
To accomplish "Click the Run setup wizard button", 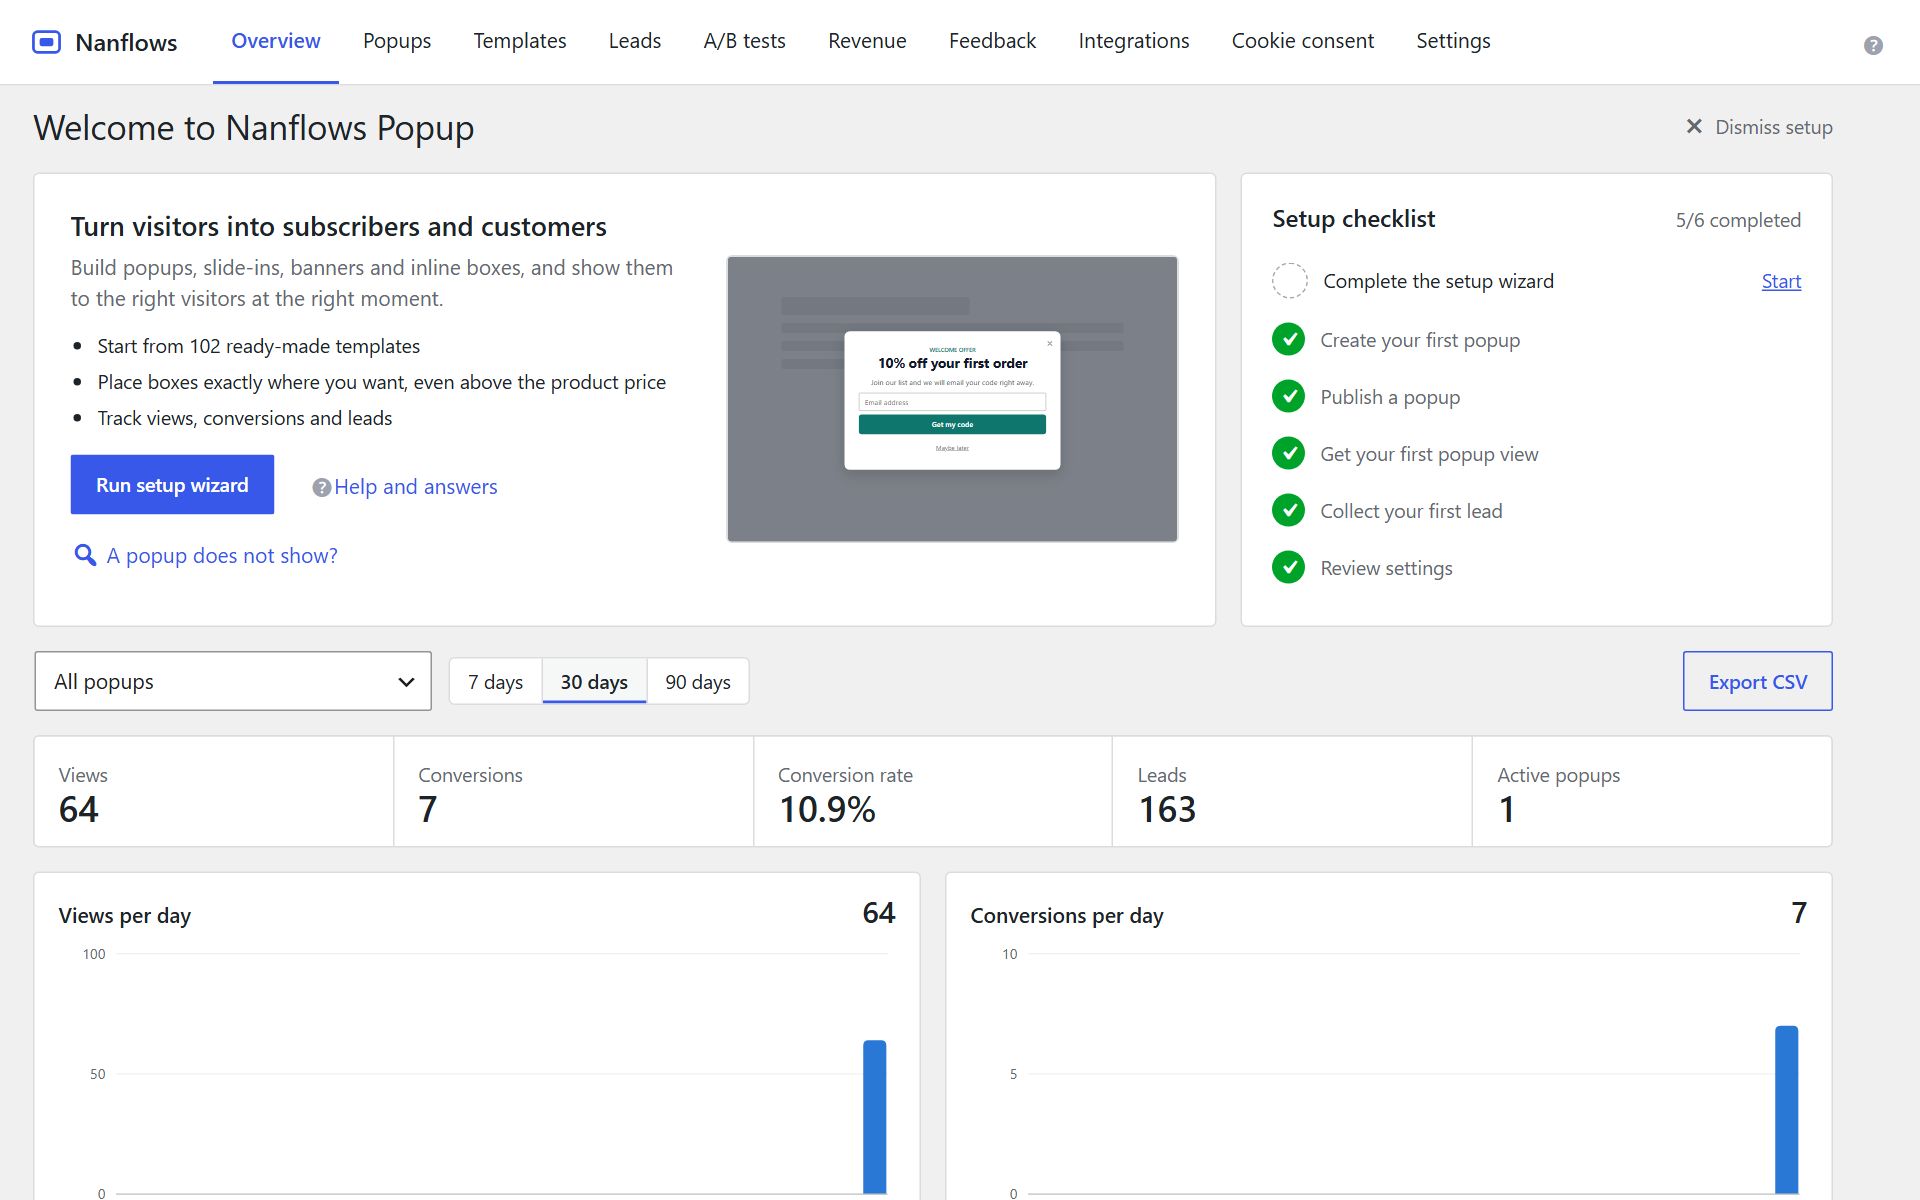I will click(x=172, y=485).
